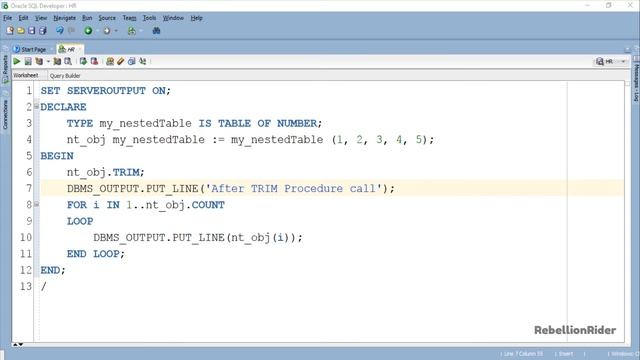Open the Edit menu

(x=23, y=18)
